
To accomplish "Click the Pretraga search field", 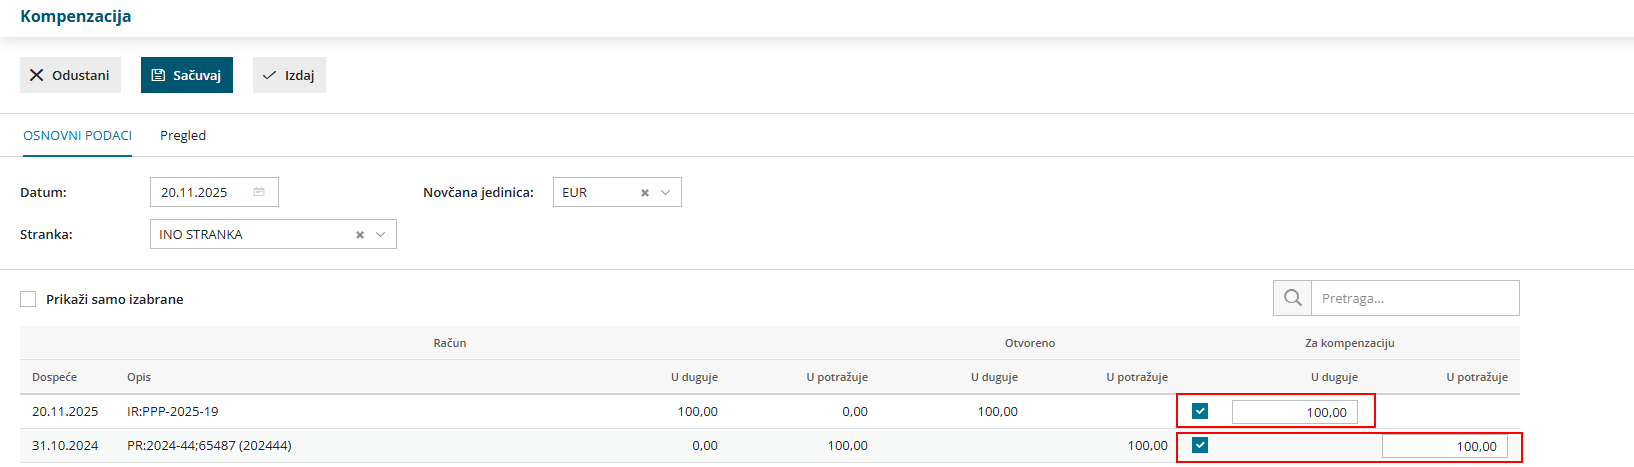I will click(x=1414, y=298).
